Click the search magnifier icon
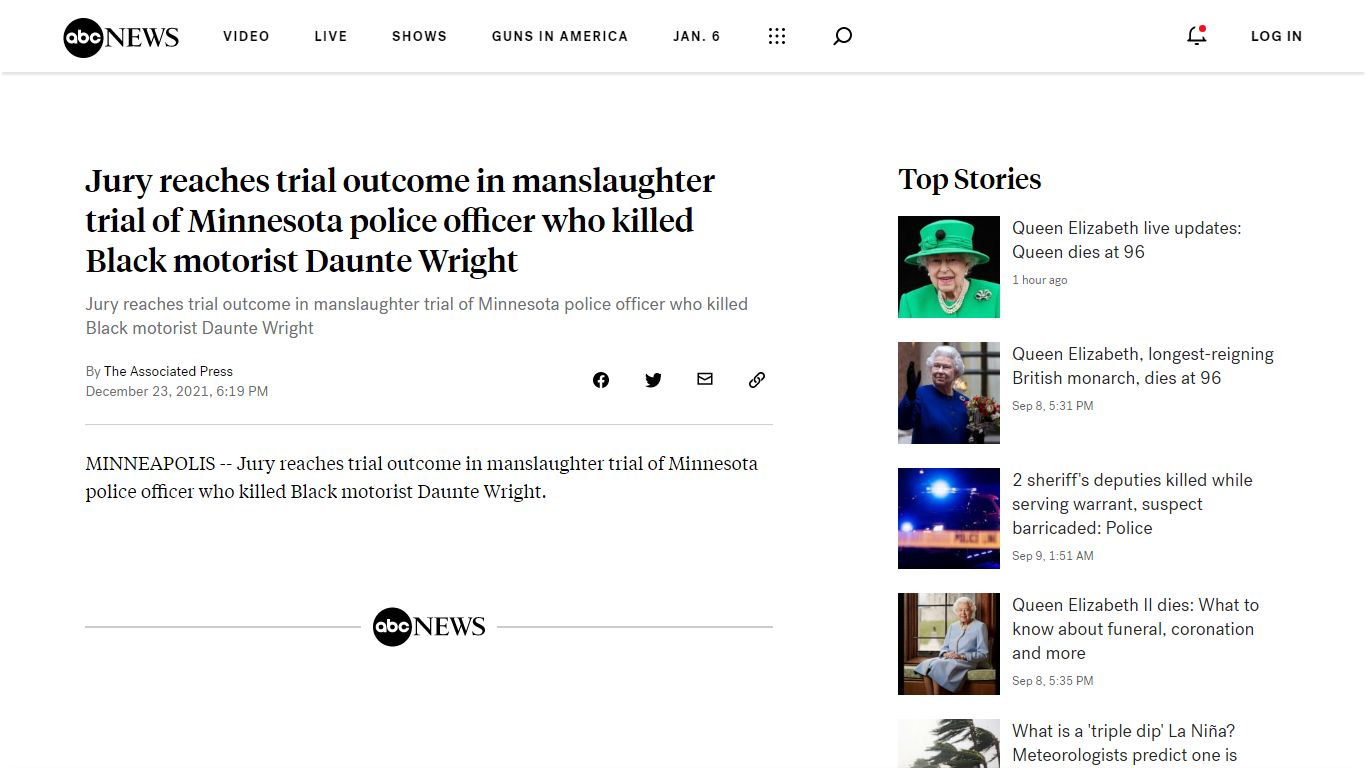Image resolution: width=1366 pixels, height=768 pixels. click(x=843, y=36)
